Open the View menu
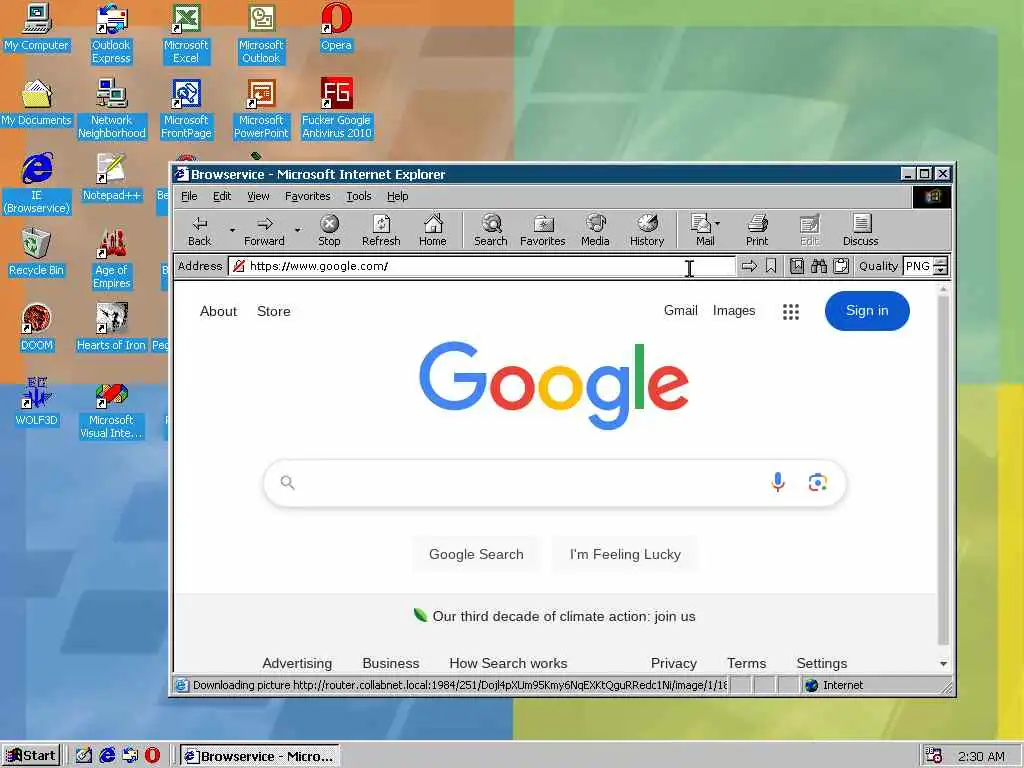This screenshot has height=768, width=1024. coord(258,196)
